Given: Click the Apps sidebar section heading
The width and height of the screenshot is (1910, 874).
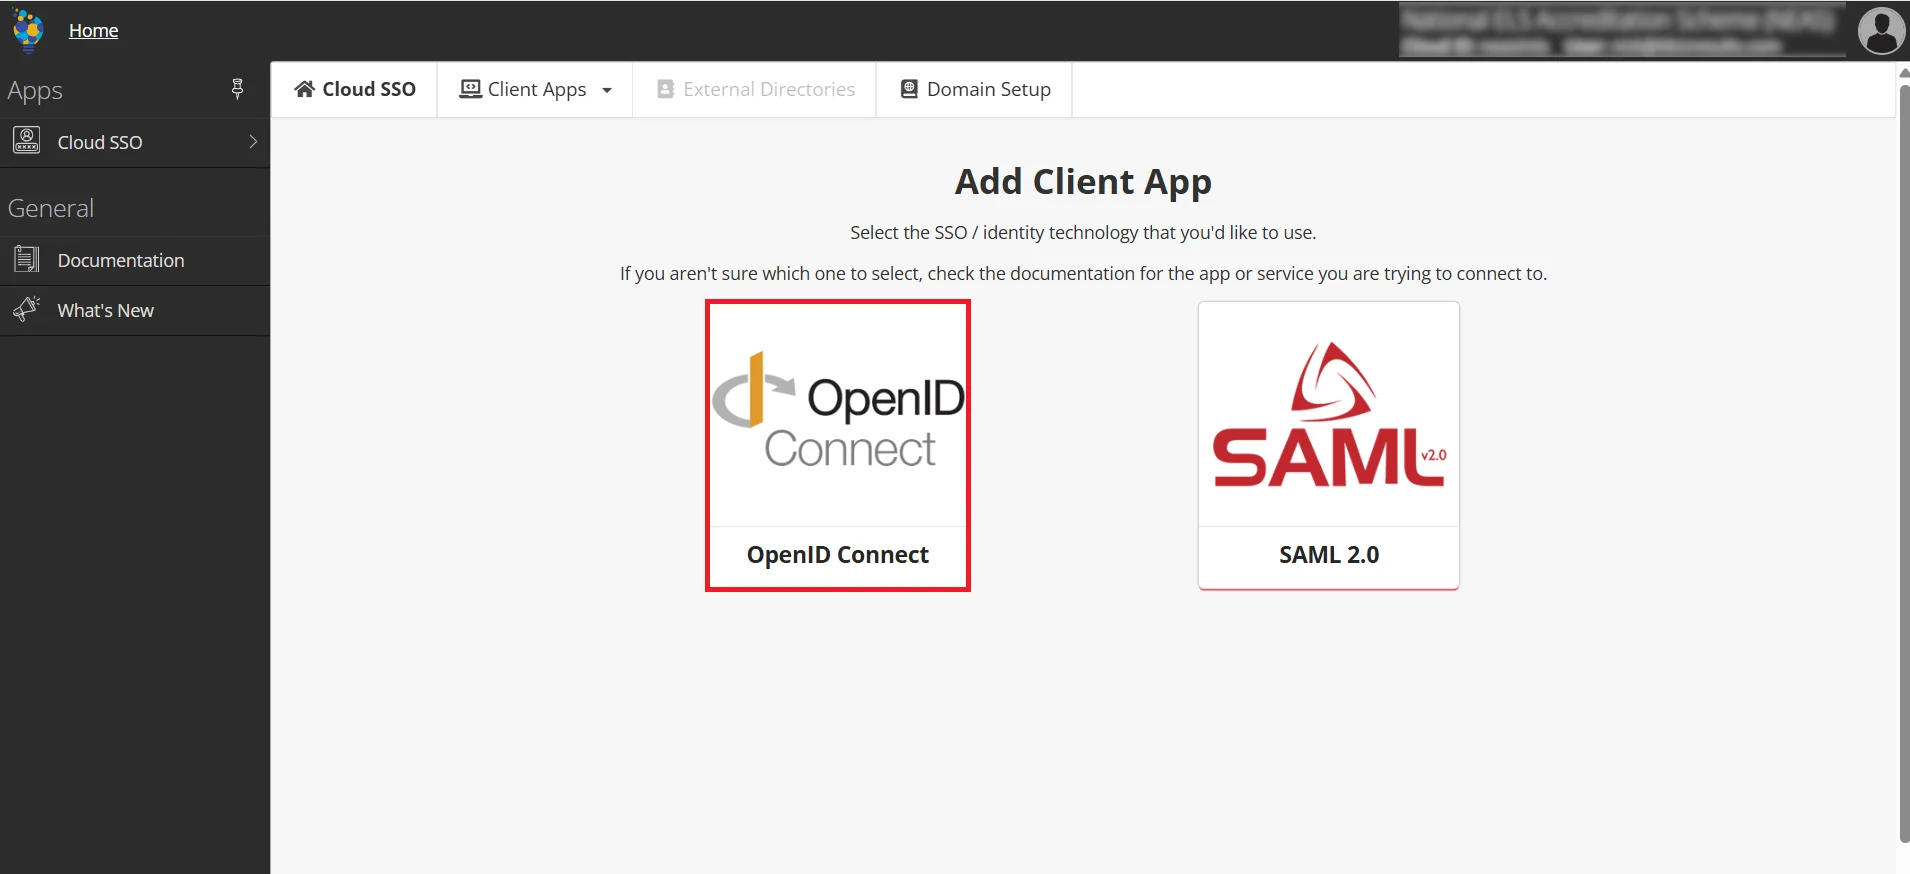Looking at the screenshot, I should tap(35, 90).
